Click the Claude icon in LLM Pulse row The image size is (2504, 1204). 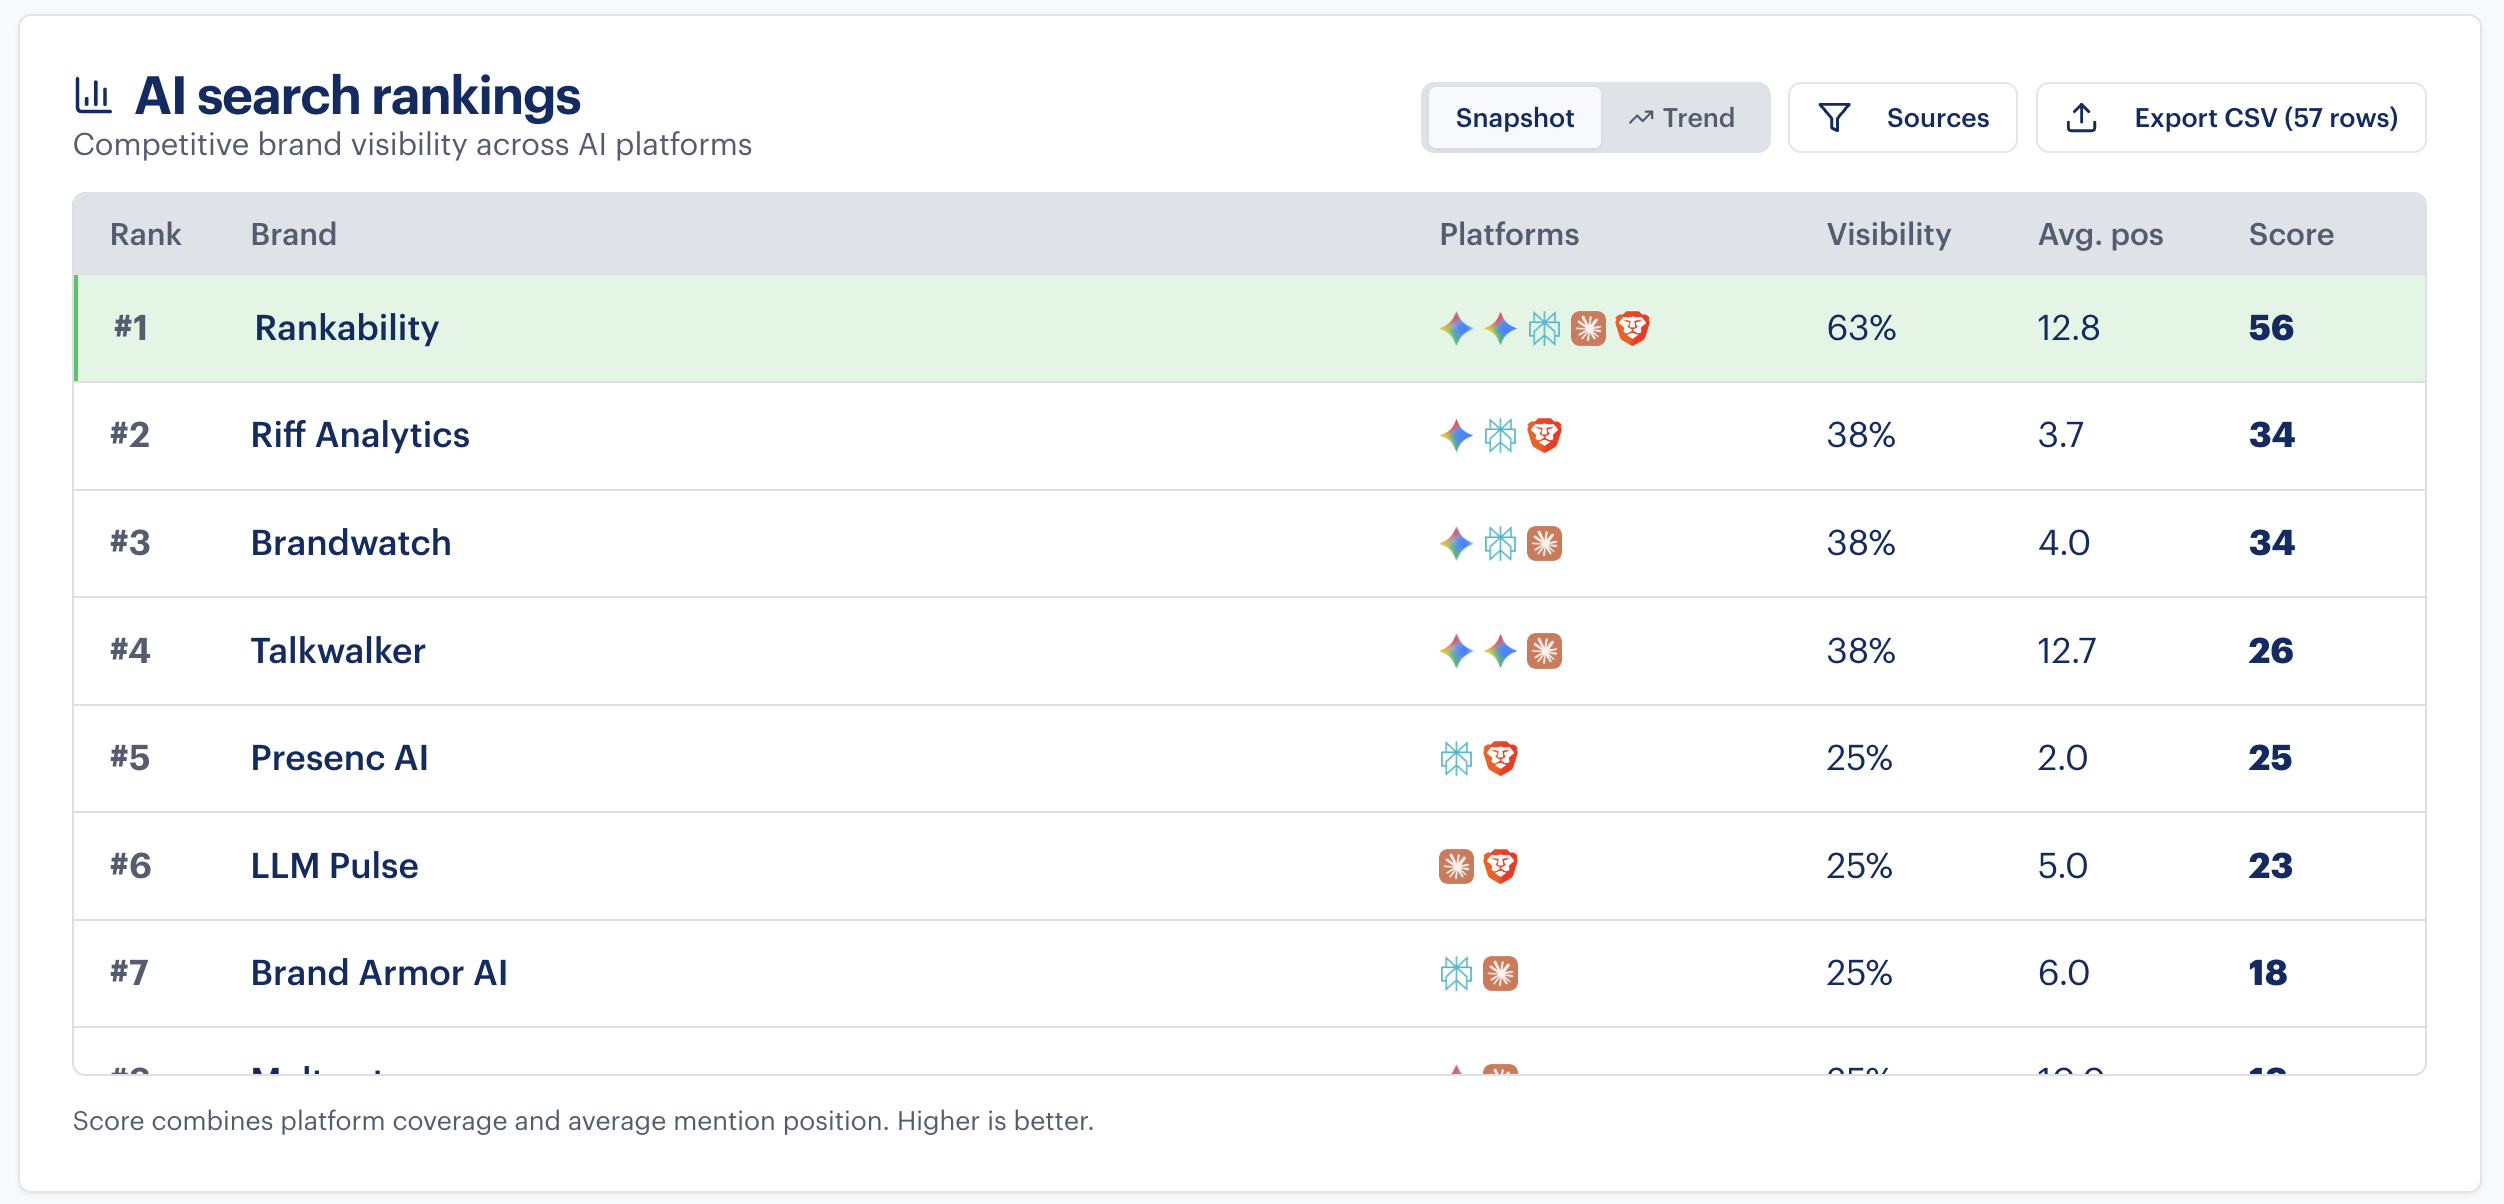pos(1456,866)
